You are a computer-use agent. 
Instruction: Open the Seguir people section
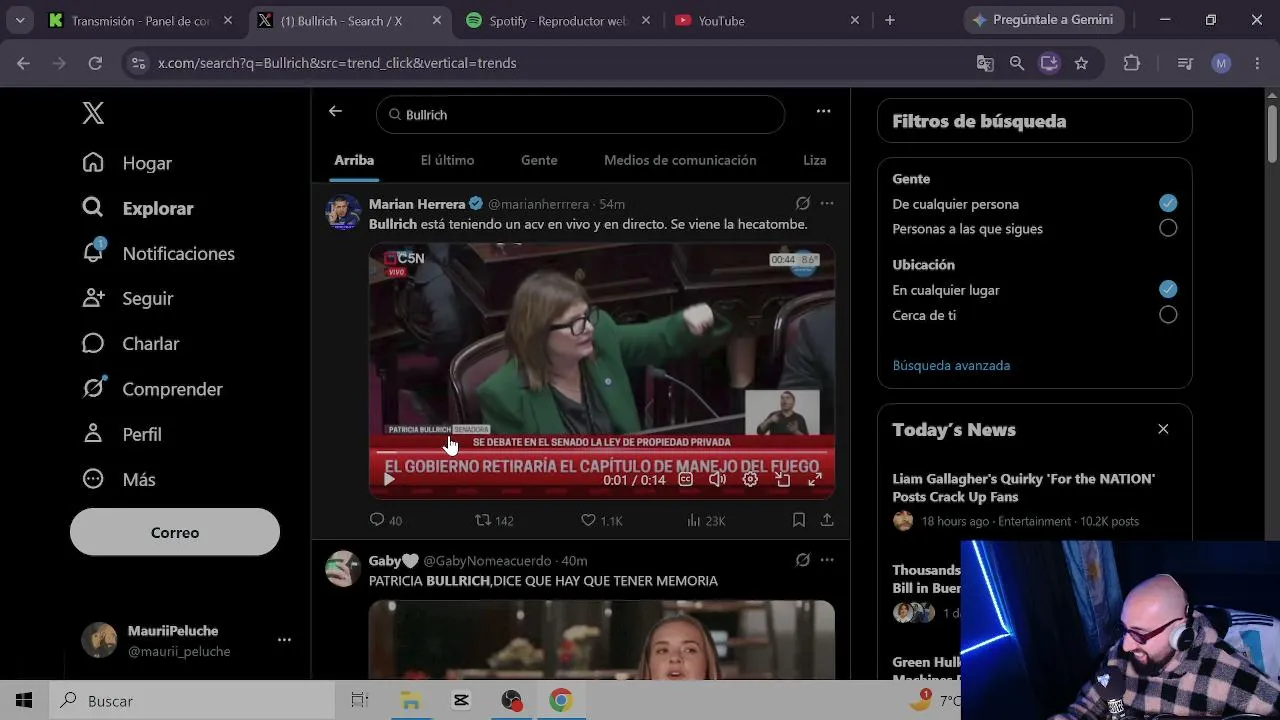(128, 298)
